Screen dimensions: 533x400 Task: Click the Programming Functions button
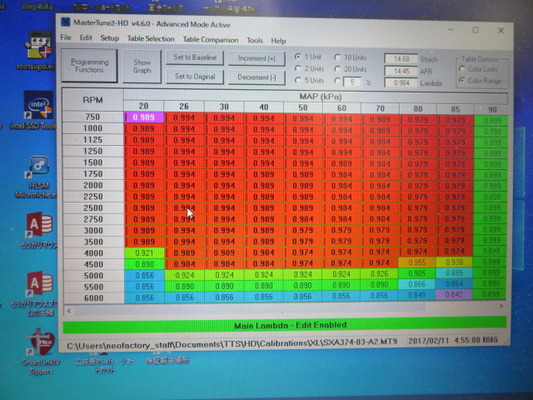(89, 66)
